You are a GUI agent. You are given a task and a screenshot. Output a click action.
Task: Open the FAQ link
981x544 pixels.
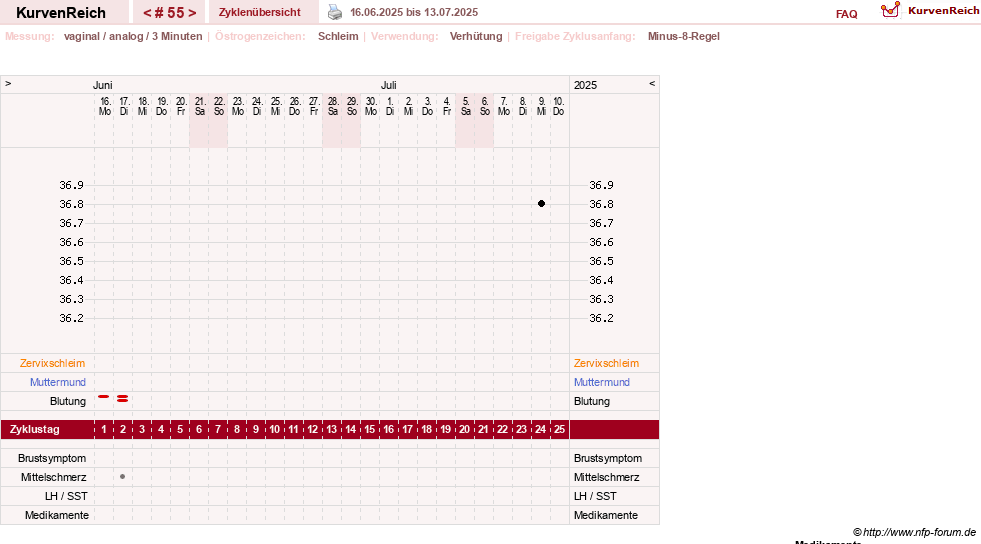(x=846, y=14)
